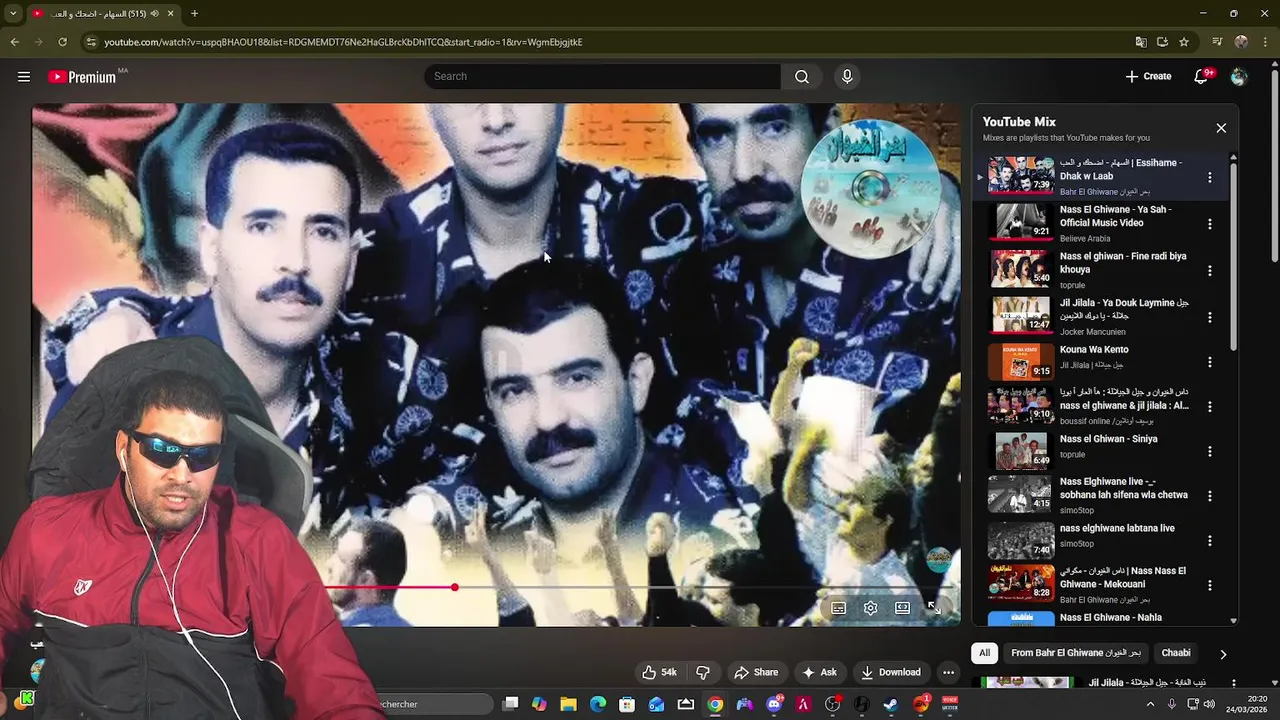Click the search magnifier button
1280x720 pixels.
[x=802, y=77]
